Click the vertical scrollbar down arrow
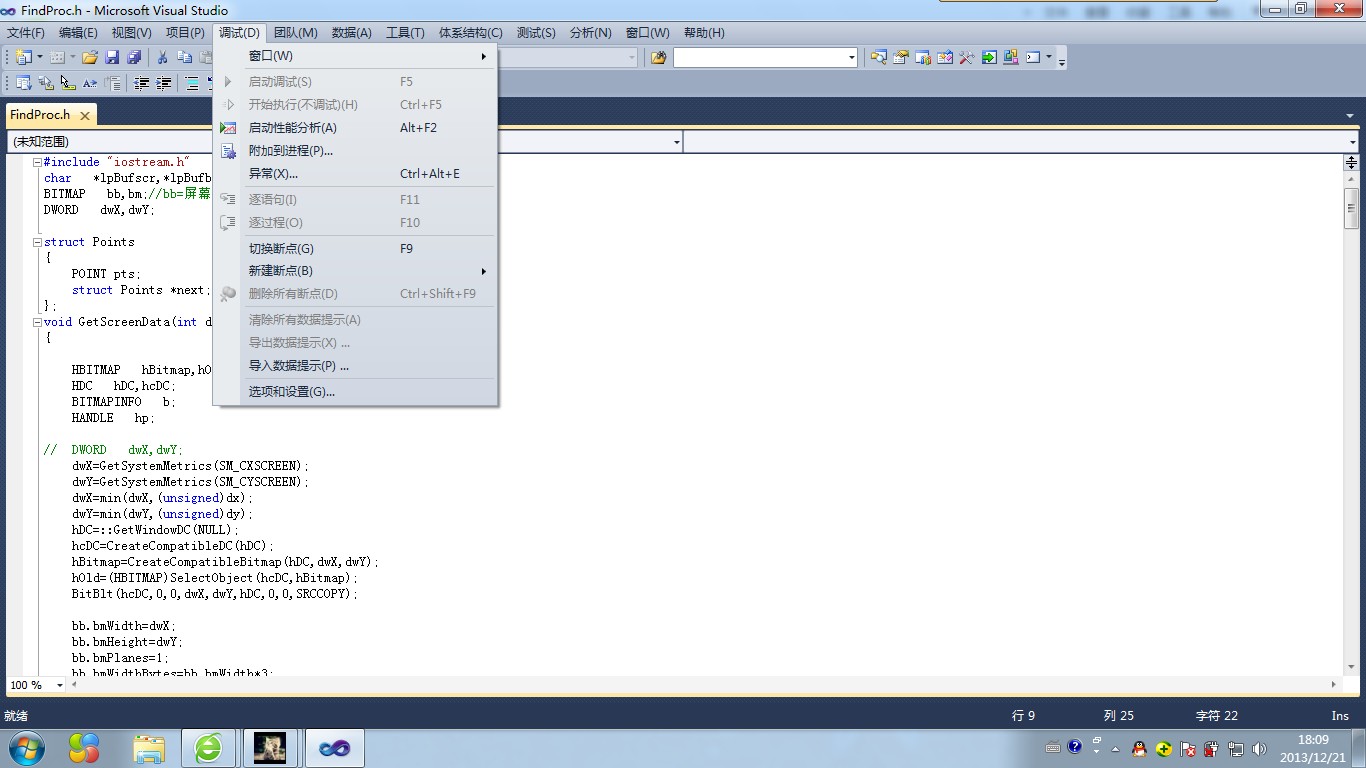 1351,667
